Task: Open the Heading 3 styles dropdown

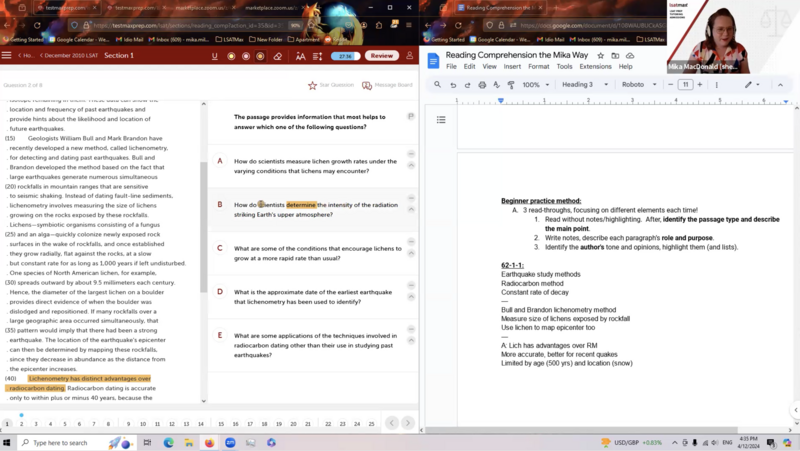Action: click(x=585, y=85)
